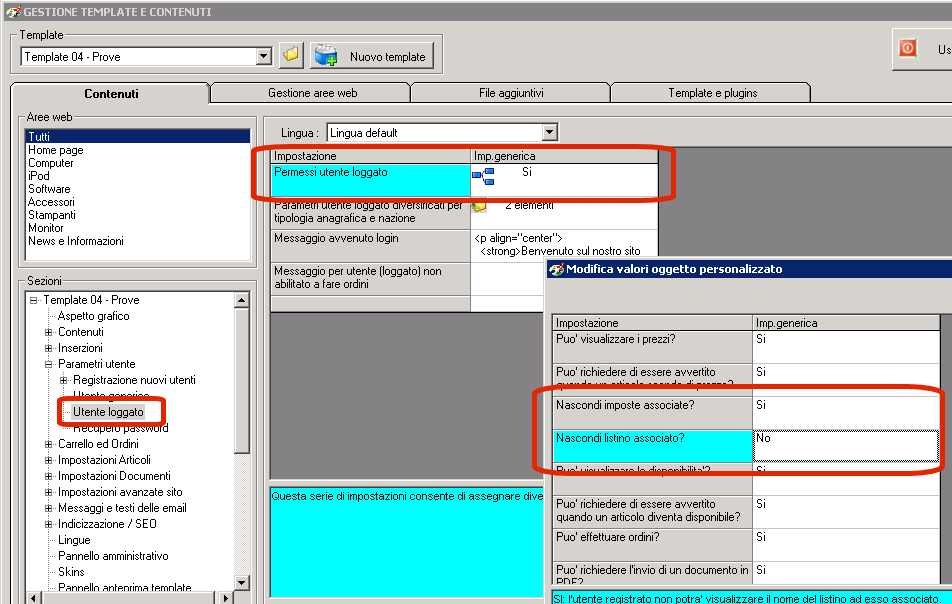952x604 pixels.
Task: Select Accessori in Aree web list
Action: pos(138,202)
